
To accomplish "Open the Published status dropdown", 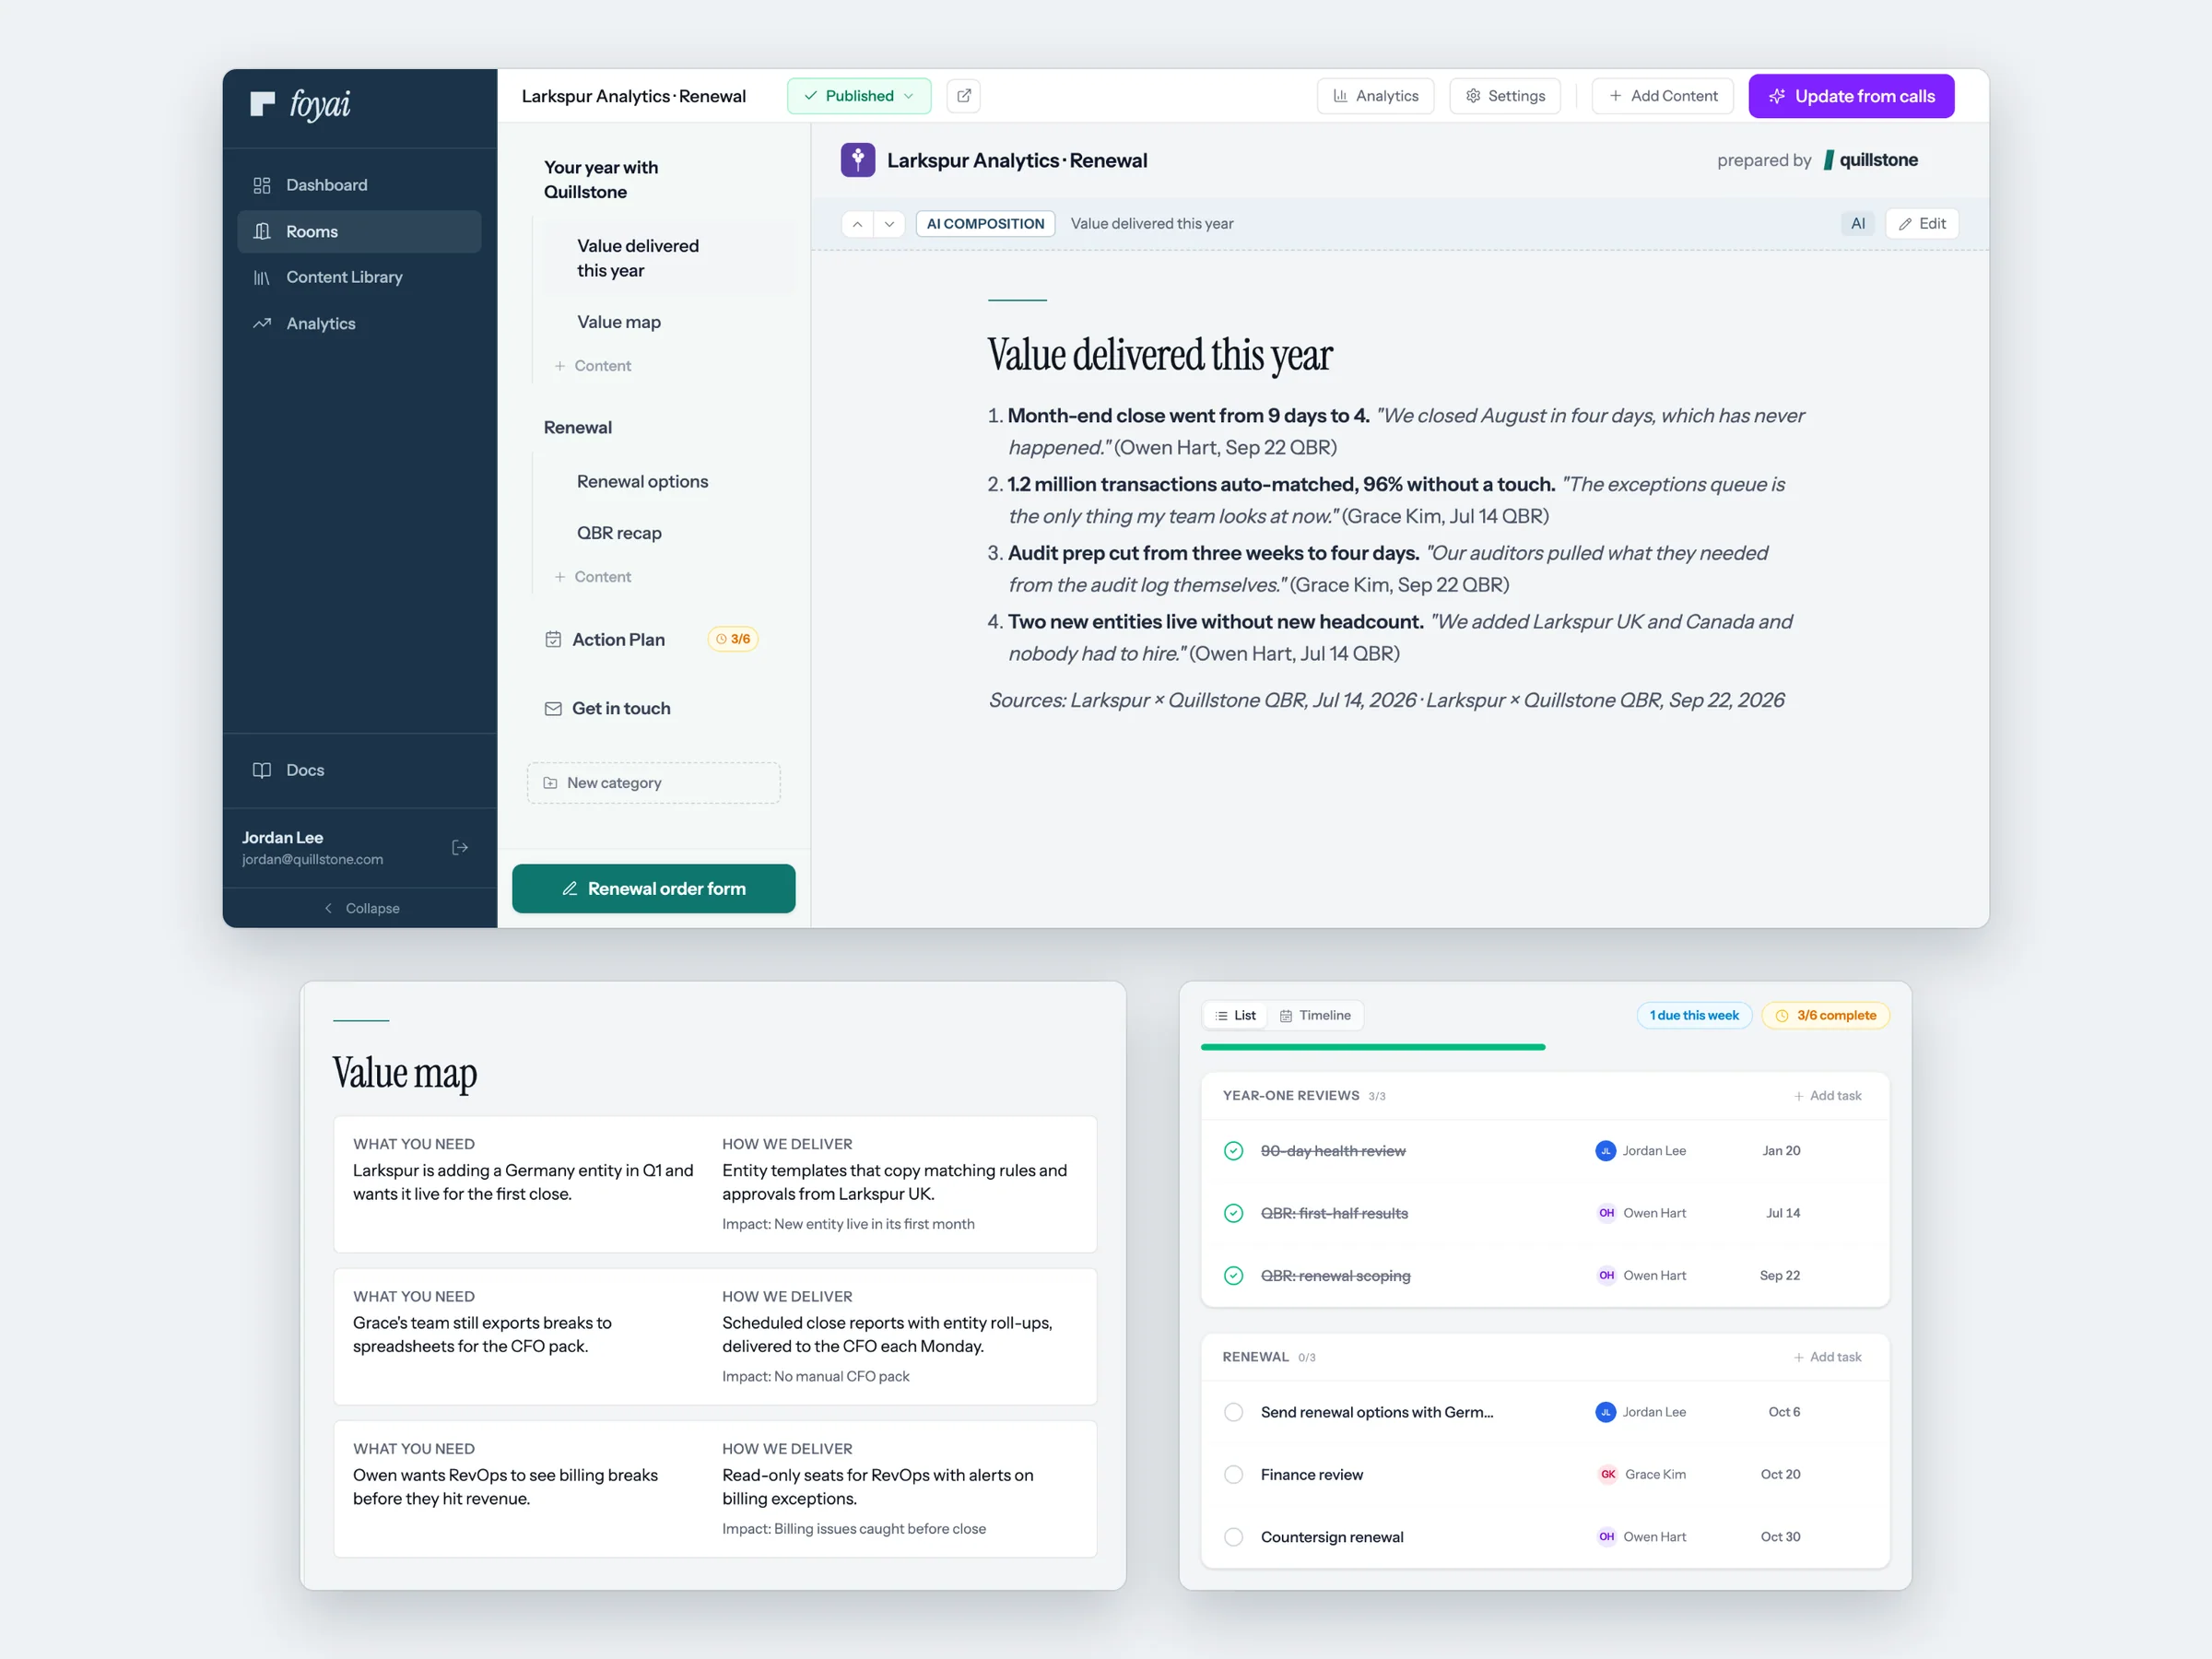I will point(859,96).
